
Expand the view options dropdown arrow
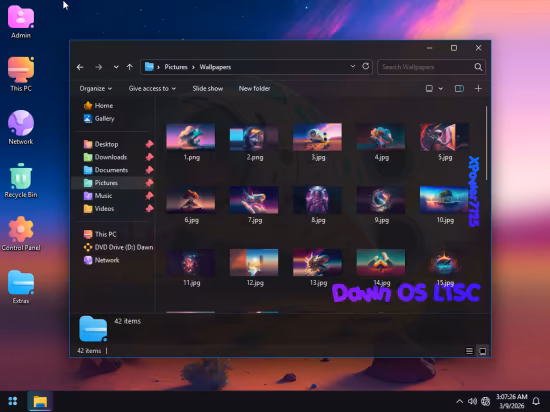coord(441,88)
